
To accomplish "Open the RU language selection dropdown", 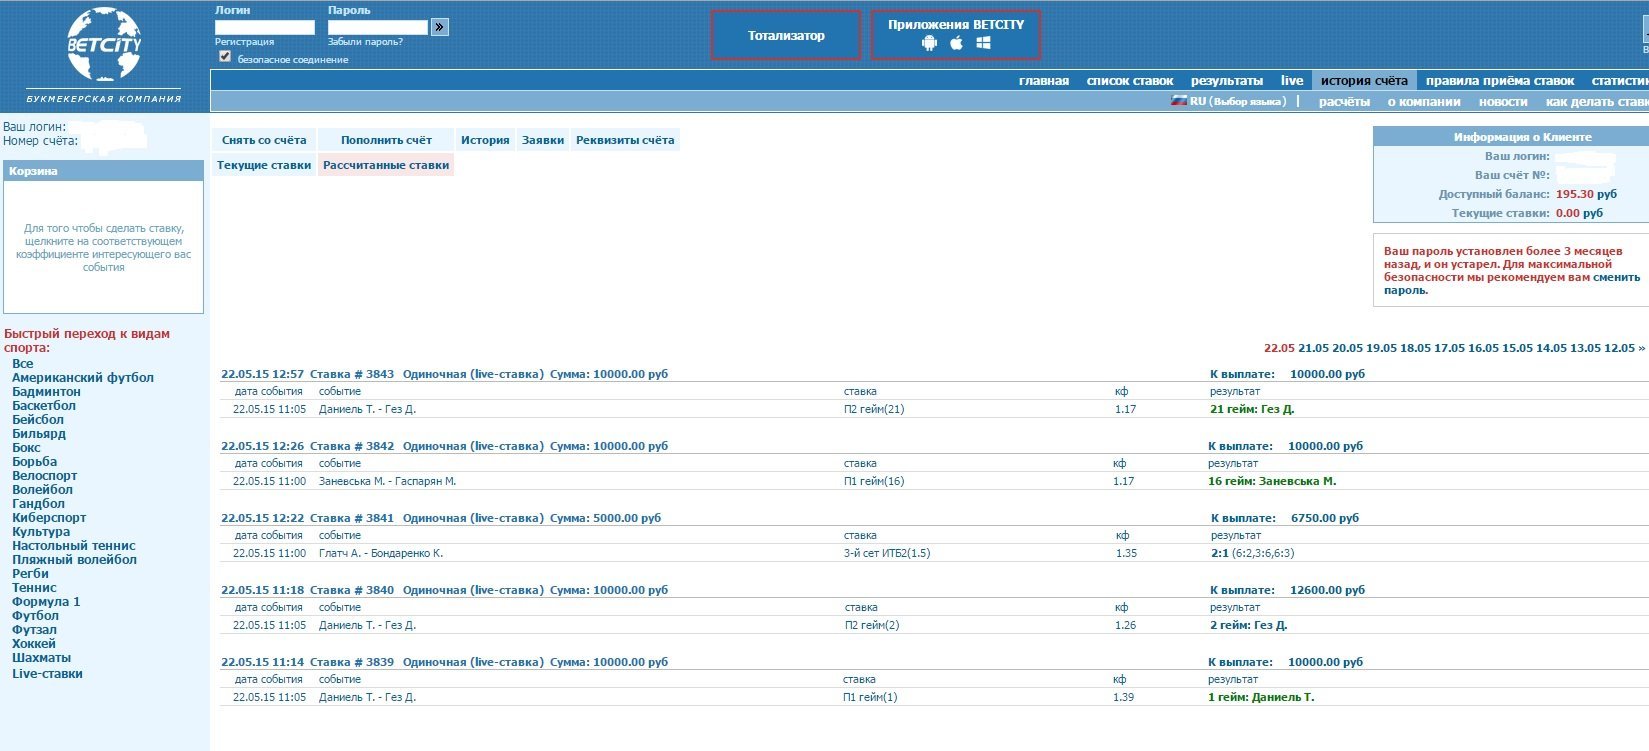I will pyautogui.click(x=1237, y=102).
